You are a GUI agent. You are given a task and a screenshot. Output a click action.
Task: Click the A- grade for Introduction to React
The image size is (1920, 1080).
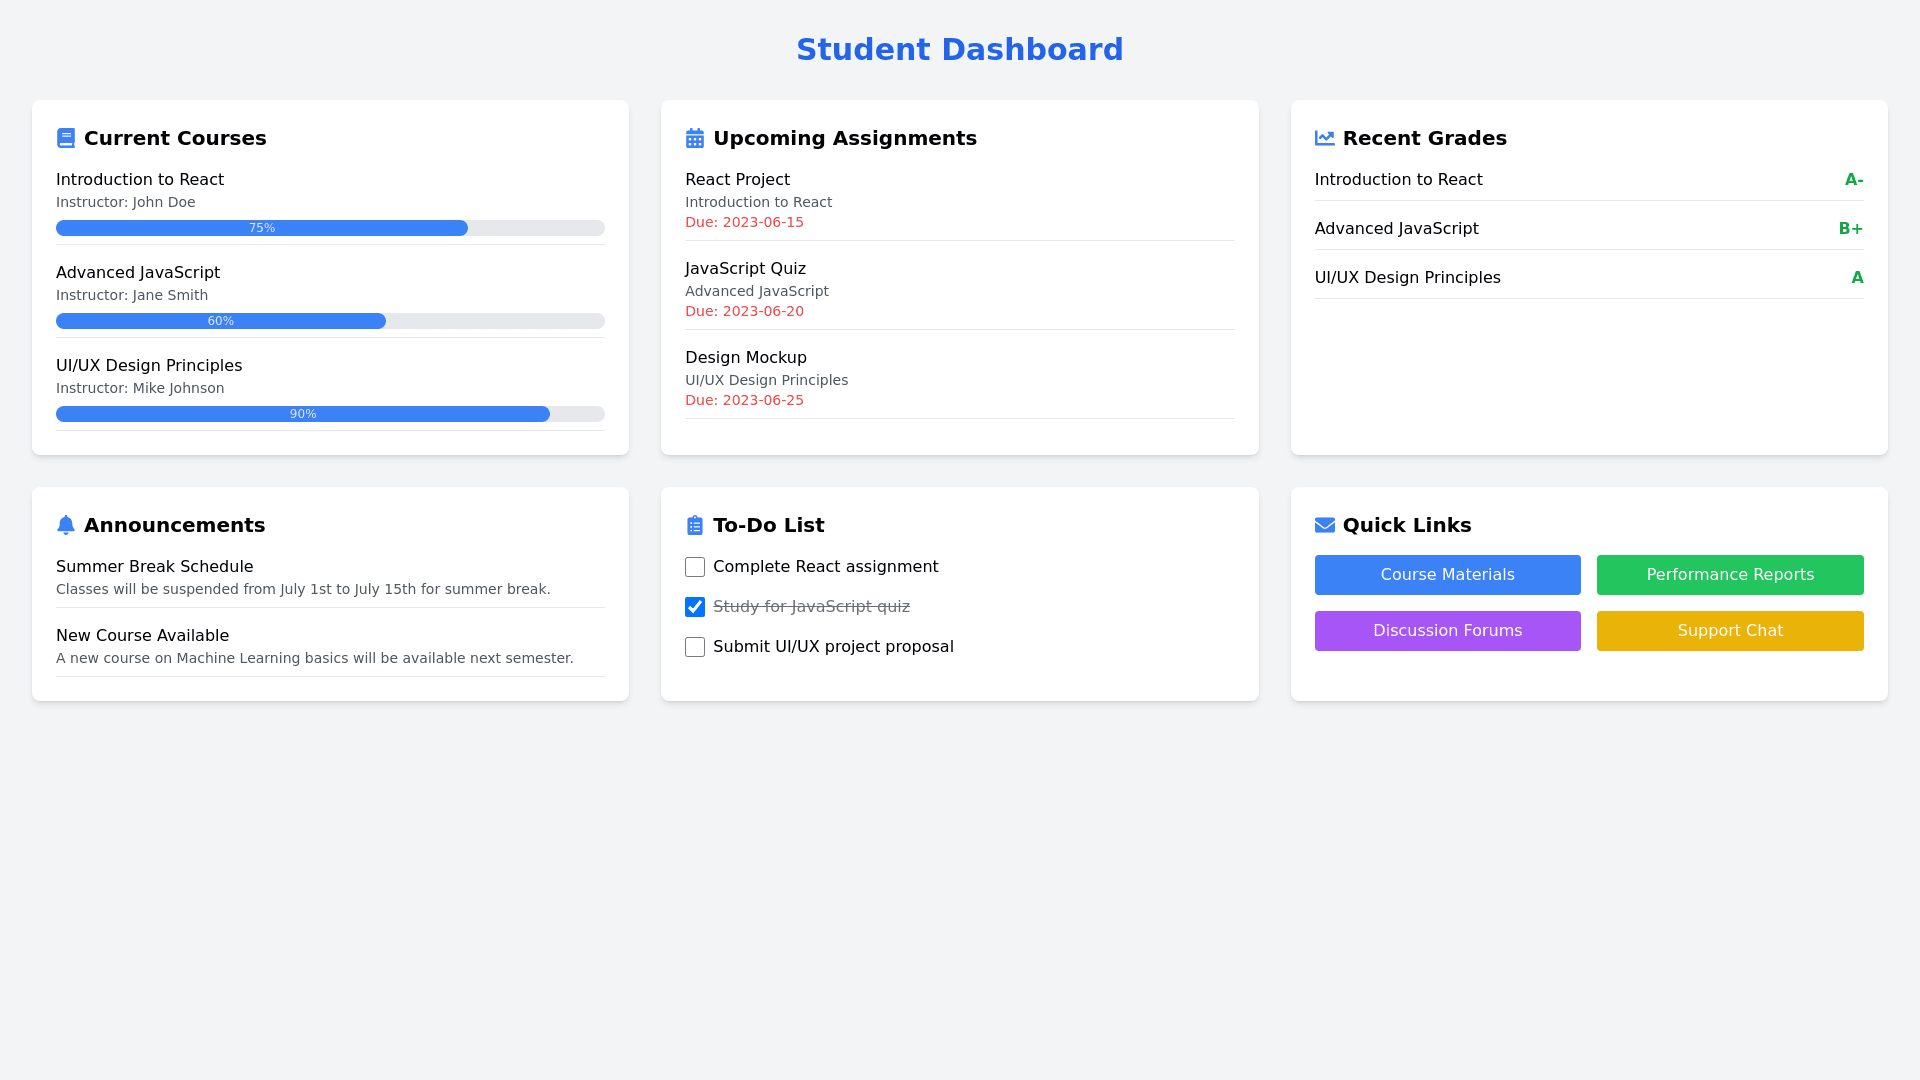1854,180
